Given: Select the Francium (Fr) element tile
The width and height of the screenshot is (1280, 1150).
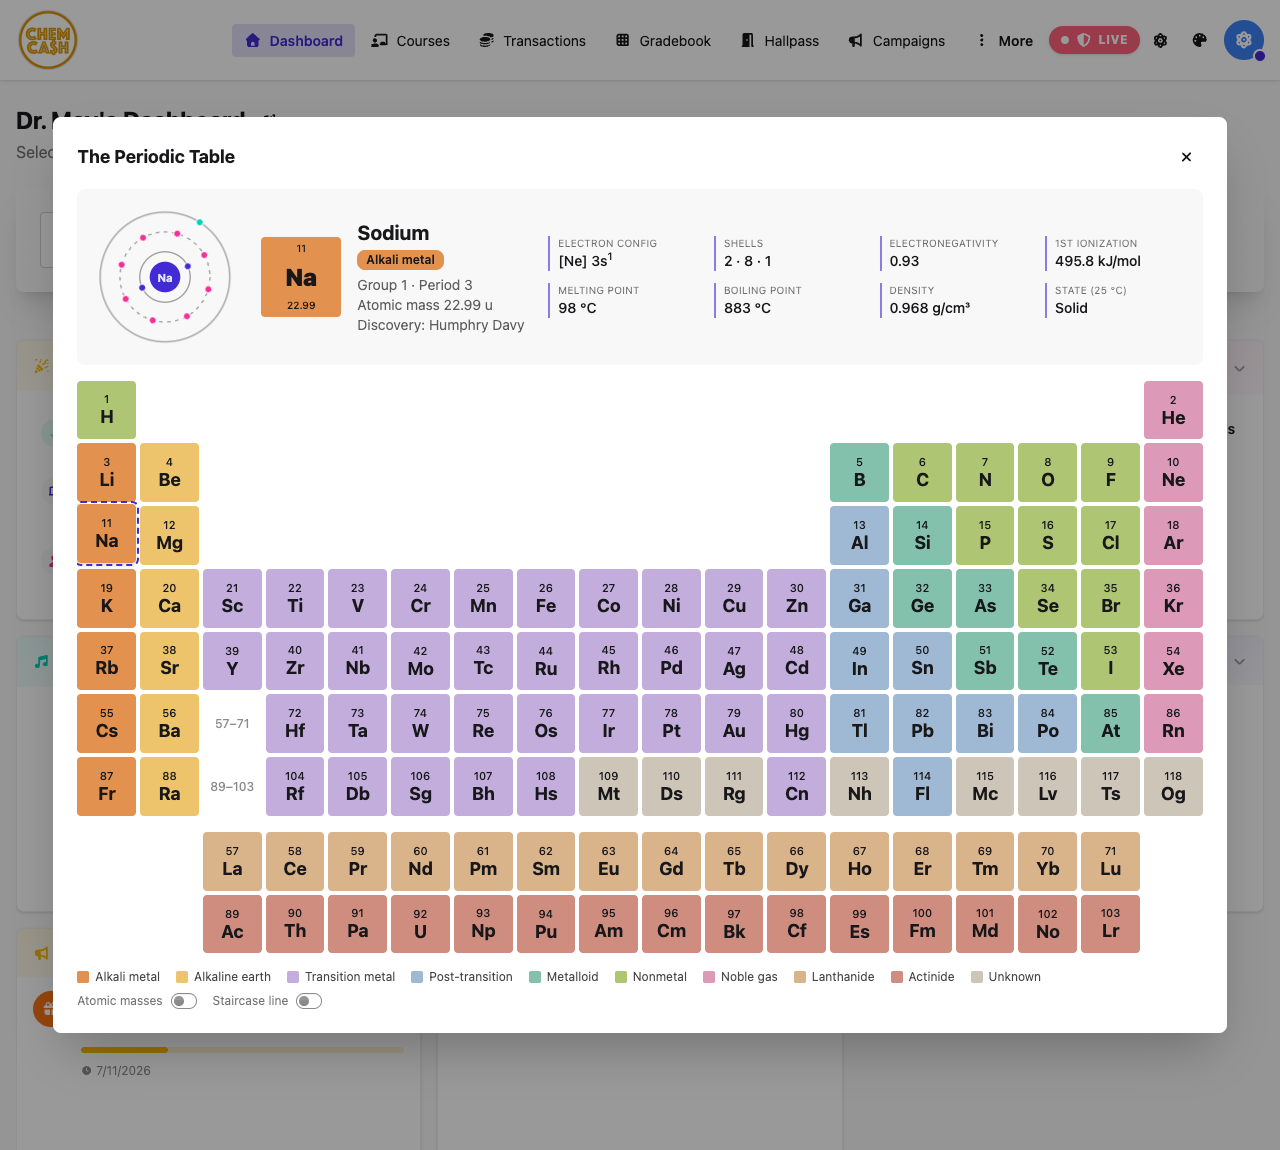Looking at the screenshot, I should [x=107, y=786].
